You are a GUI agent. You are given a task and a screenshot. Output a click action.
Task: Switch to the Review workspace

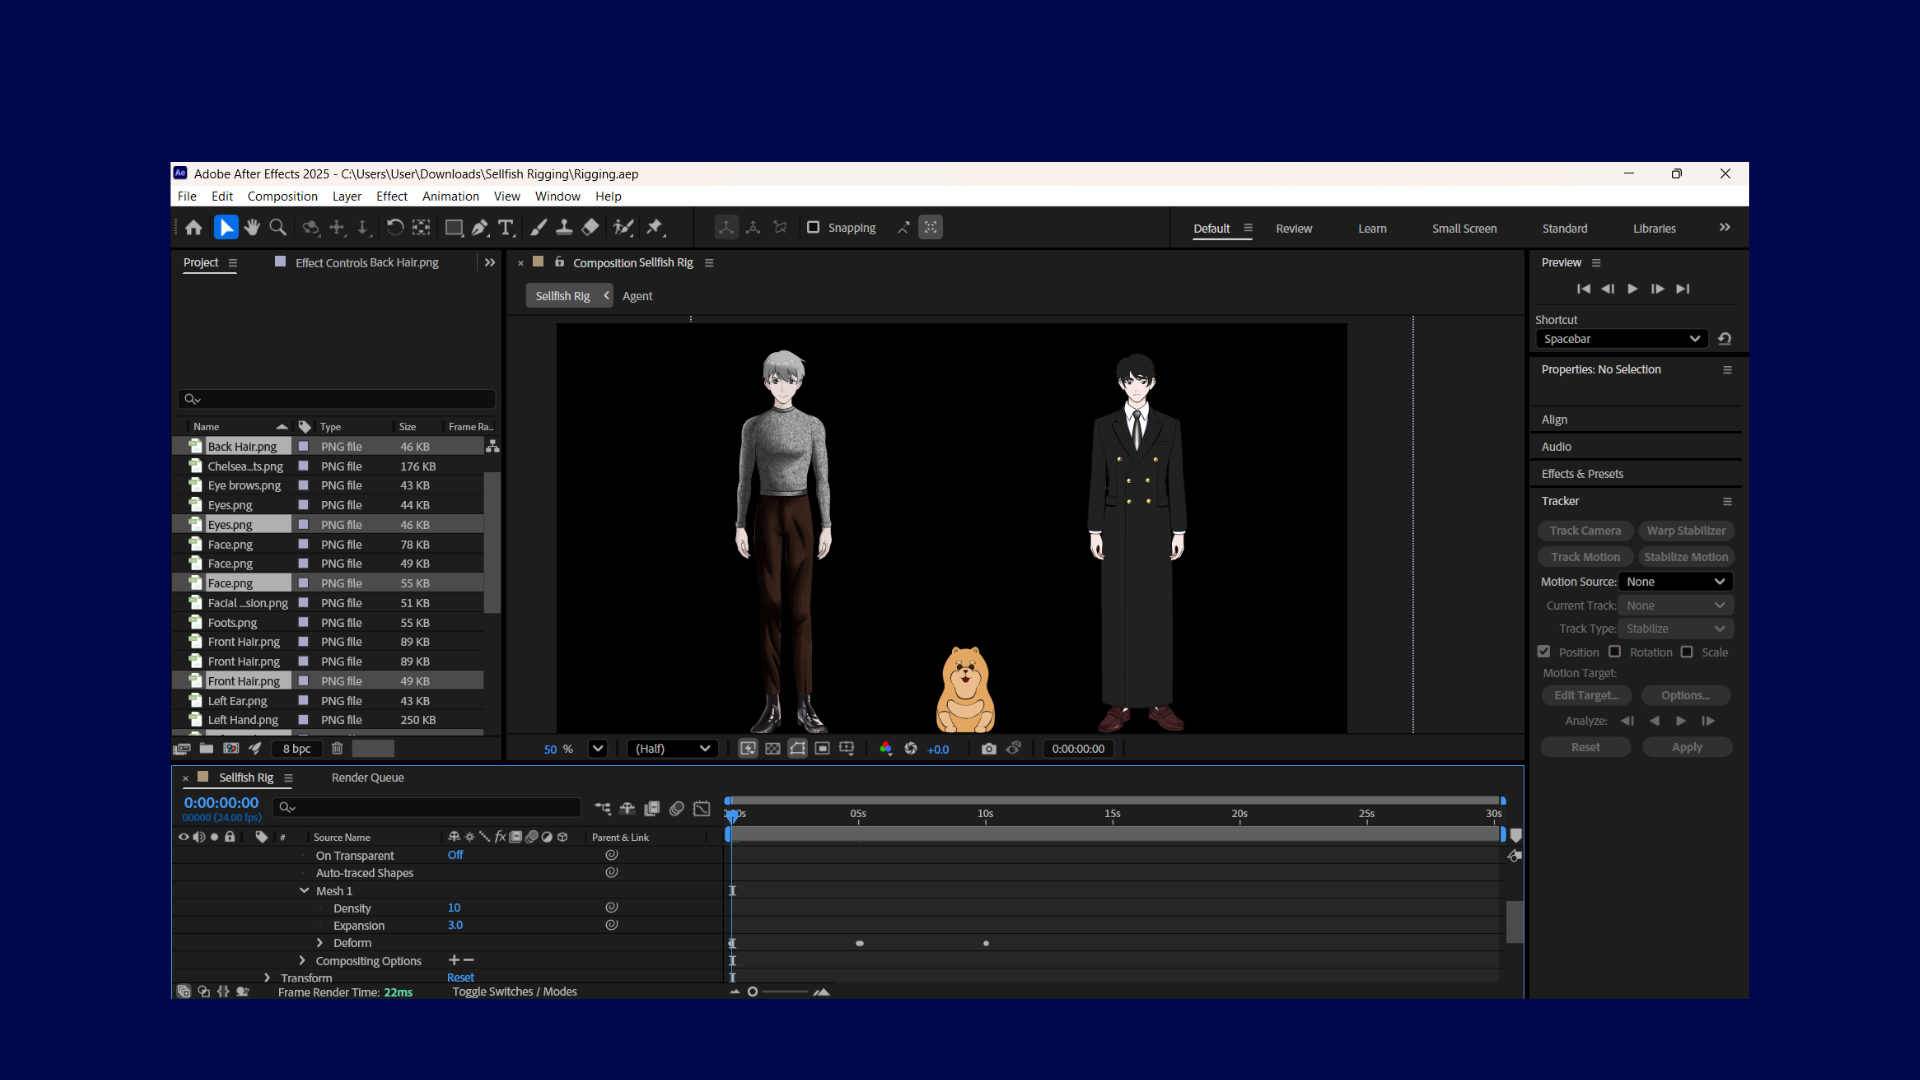coord(1294,229)
